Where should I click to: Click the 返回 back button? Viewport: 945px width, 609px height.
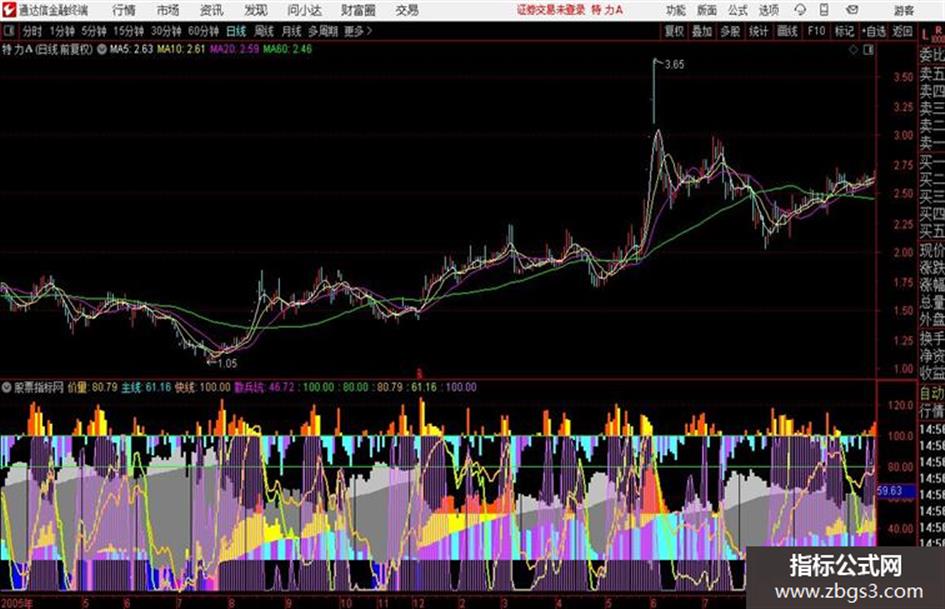(902, 31)
